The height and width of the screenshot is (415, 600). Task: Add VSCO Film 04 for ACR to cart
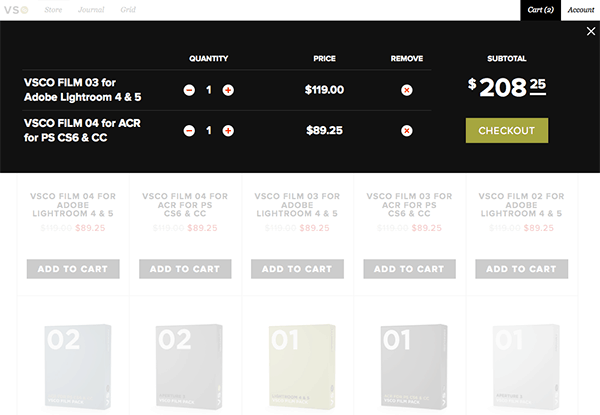(185, 269)
